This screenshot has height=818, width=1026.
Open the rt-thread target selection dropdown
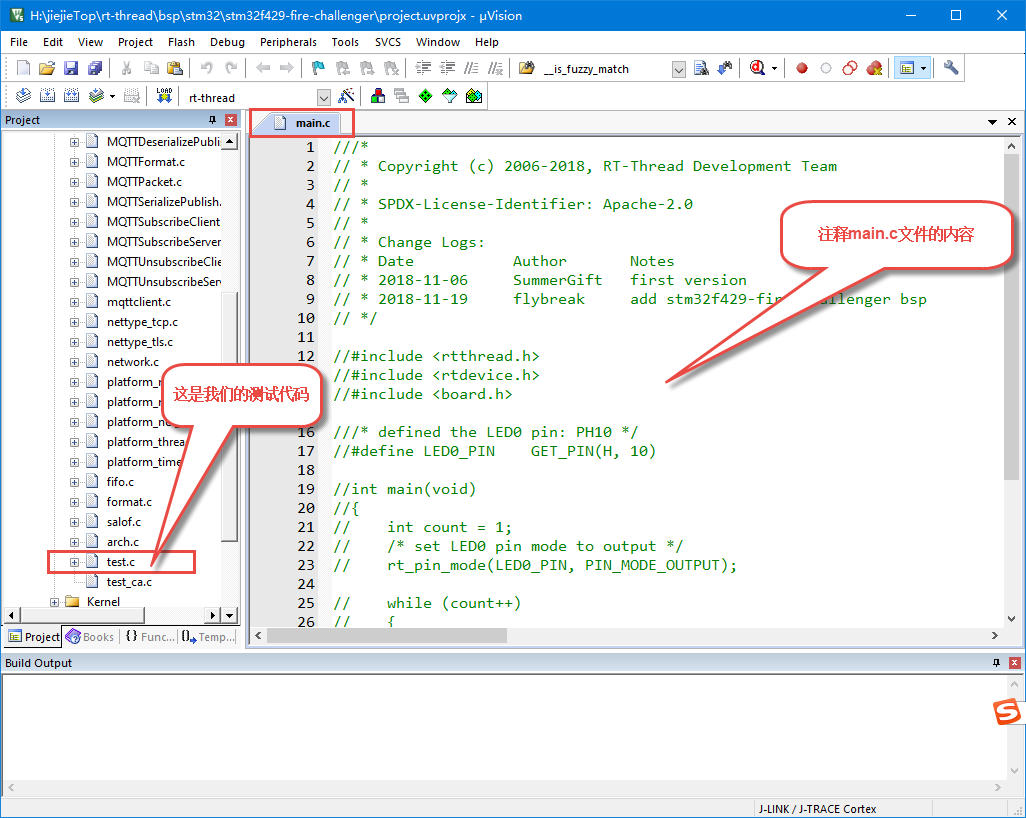pyautogui.click(x=323, y=96)
